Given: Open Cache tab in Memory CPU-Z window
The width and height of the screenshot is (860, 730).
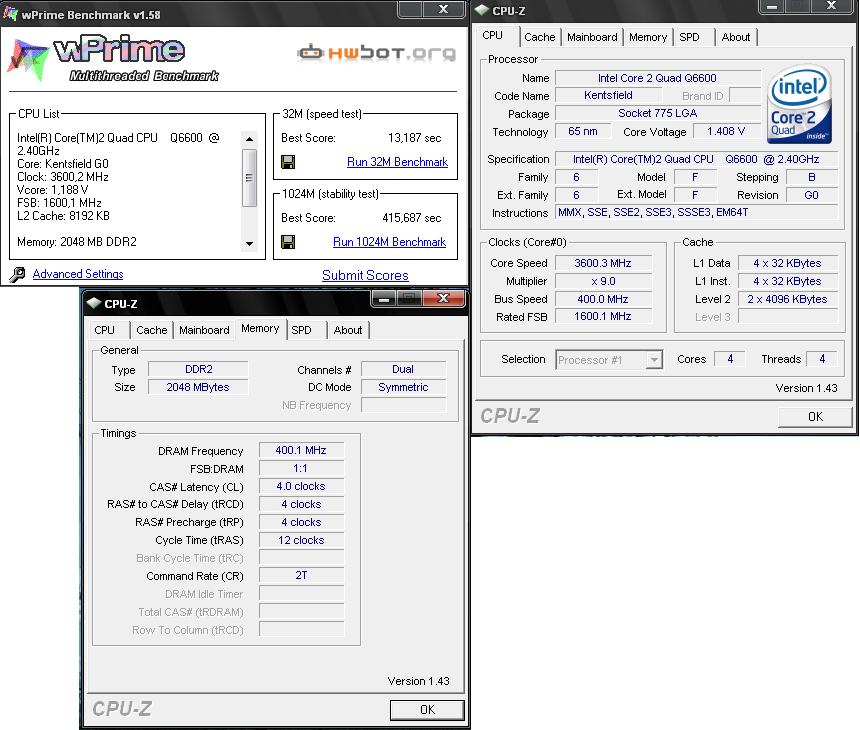Looking at the screenshot, I should coord(151,330).
